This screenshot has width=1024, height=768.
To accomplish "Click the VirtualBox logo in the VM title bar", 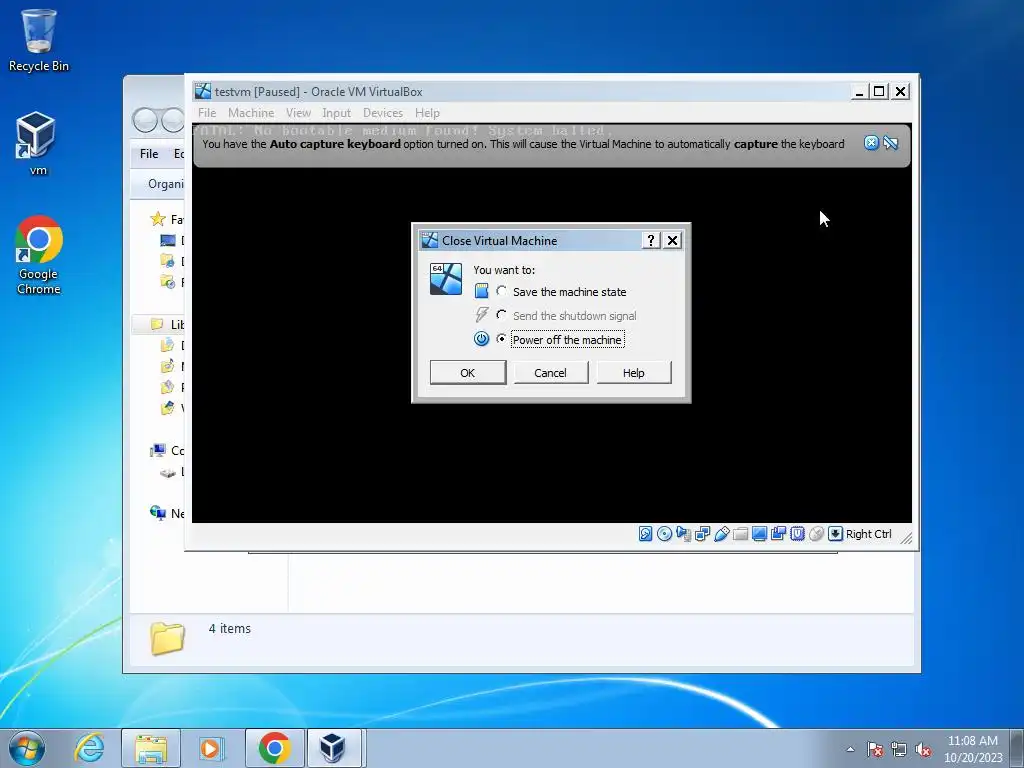I will [203, 91].
